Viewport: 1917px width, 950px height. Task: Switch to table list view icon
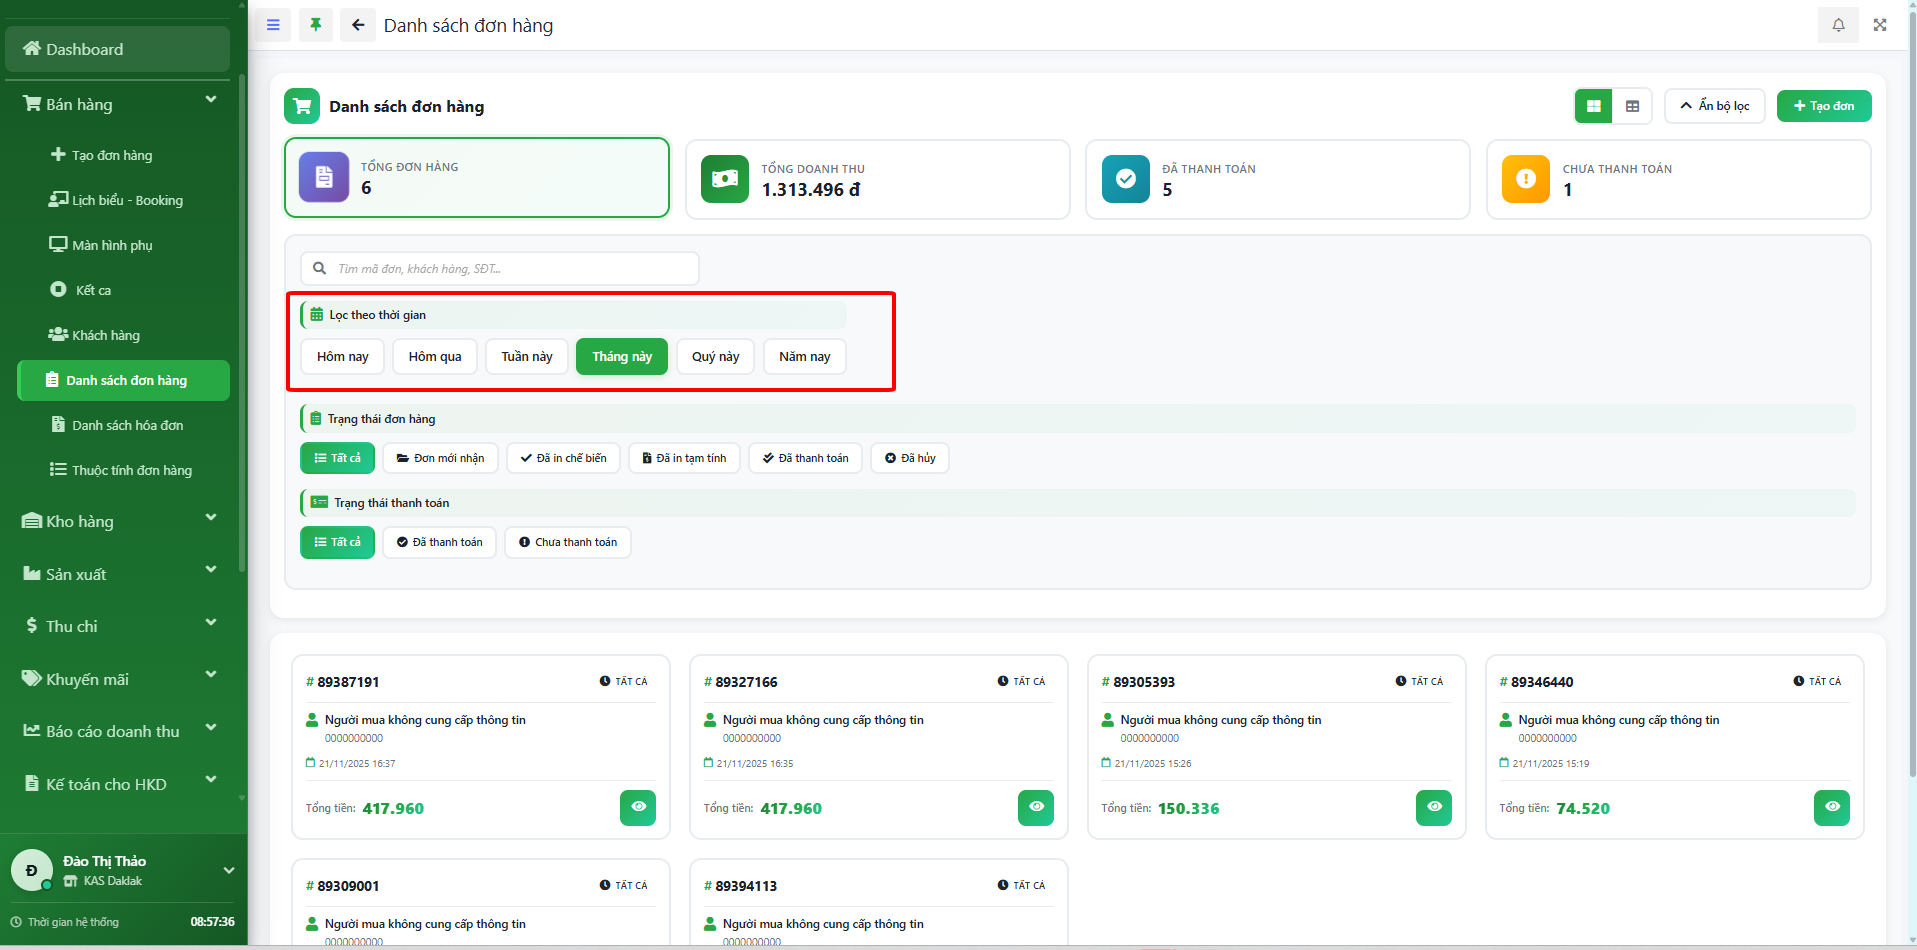coord(1632,106)
